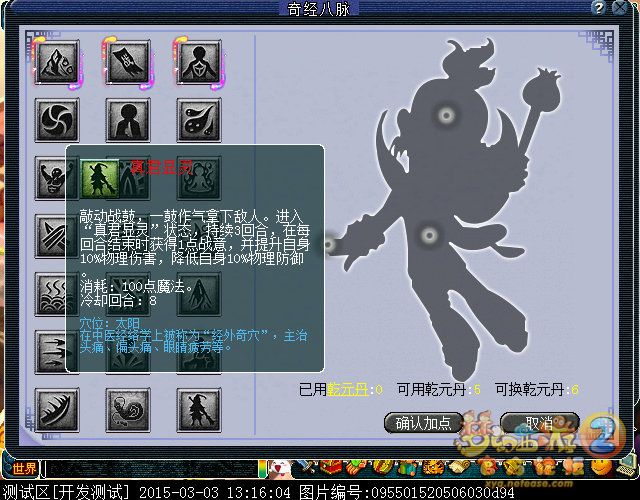Image resolution: width=640 pixels, height=500 pixels.
Task: Switch chat channel via 世界 button
Action: click(x=23, y=469)
